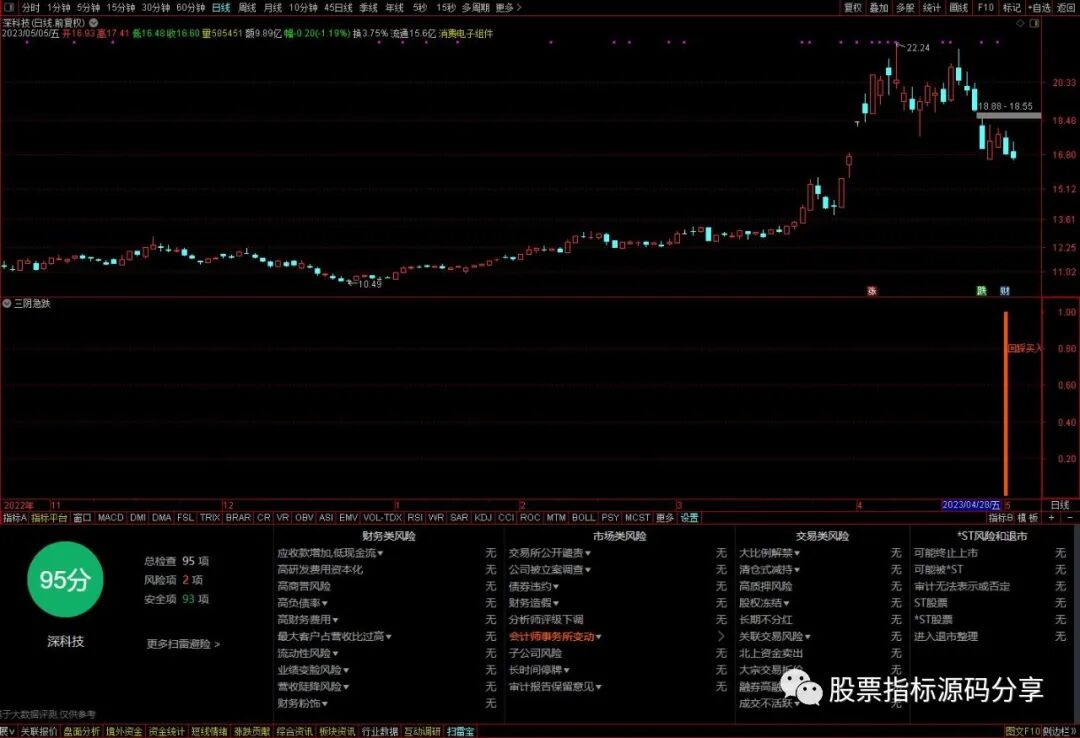Expand the 股权冻结 risk item
The image size is (1080, 738).
pyautogui.click(x=765, y=603)
